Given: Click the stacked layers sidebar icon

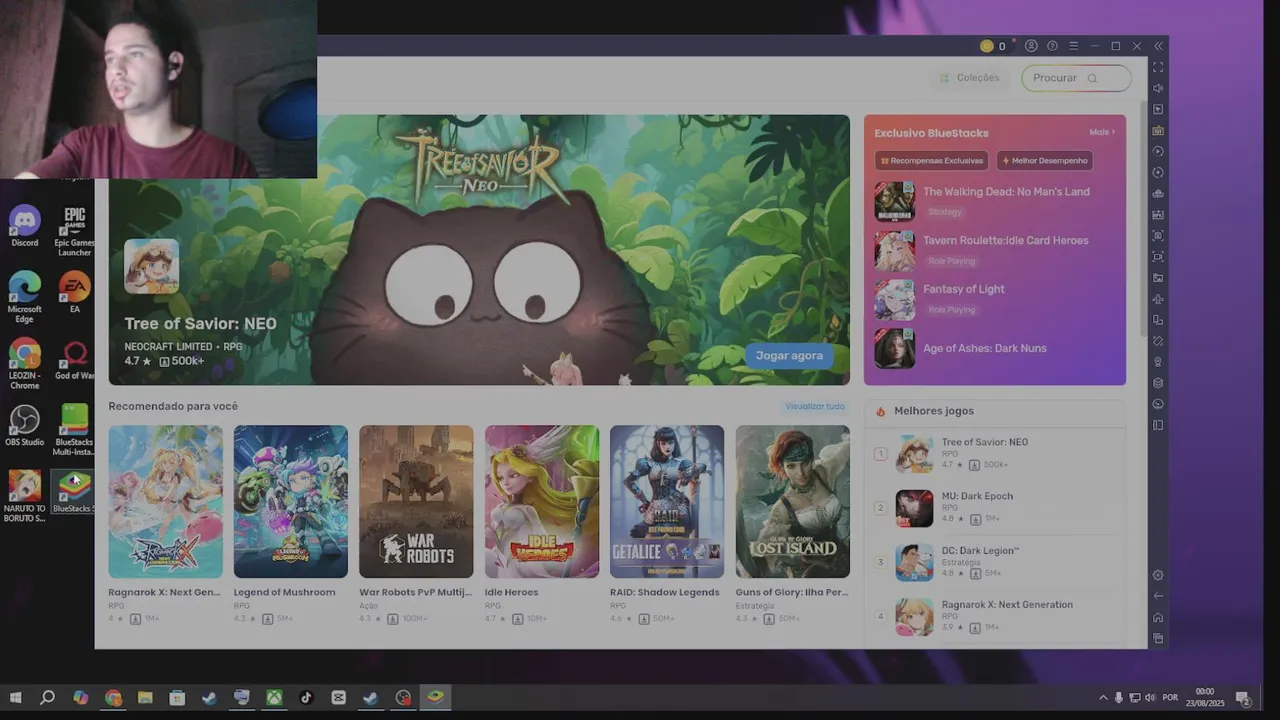Looking at the screenshot, I should [1158, 383].
